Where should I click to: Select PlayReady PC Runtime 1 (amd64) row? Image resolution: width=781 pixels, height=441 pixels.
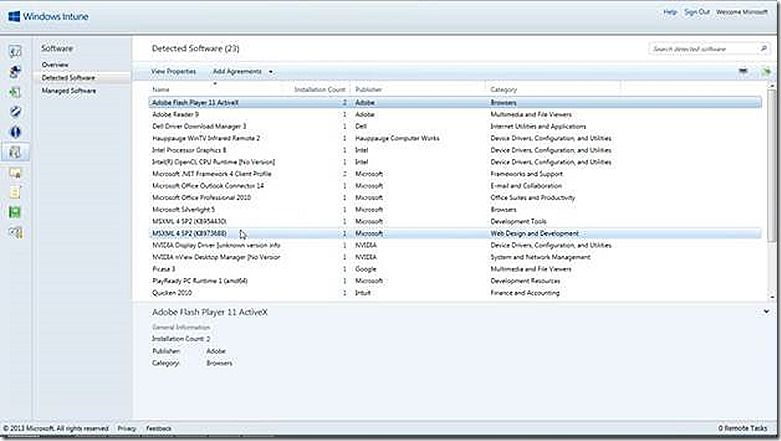(x=455, y=281)
